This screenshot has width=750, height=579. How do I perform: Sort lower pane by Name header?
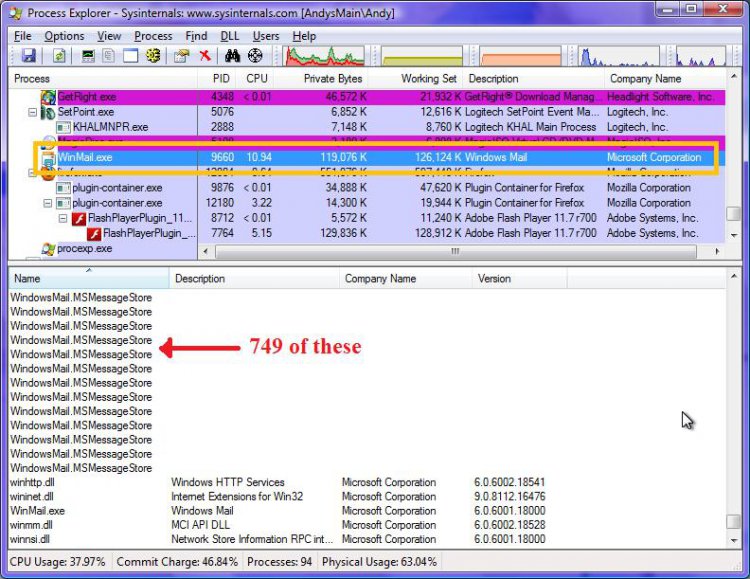[89, 278]
